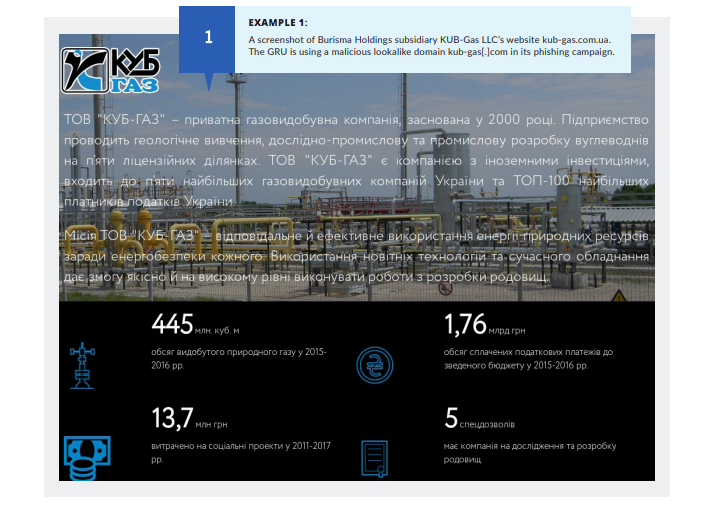The height and width of the screenshot is (505, 717).
Task: Click the banknote and coins icon
Action: point(87,458)
